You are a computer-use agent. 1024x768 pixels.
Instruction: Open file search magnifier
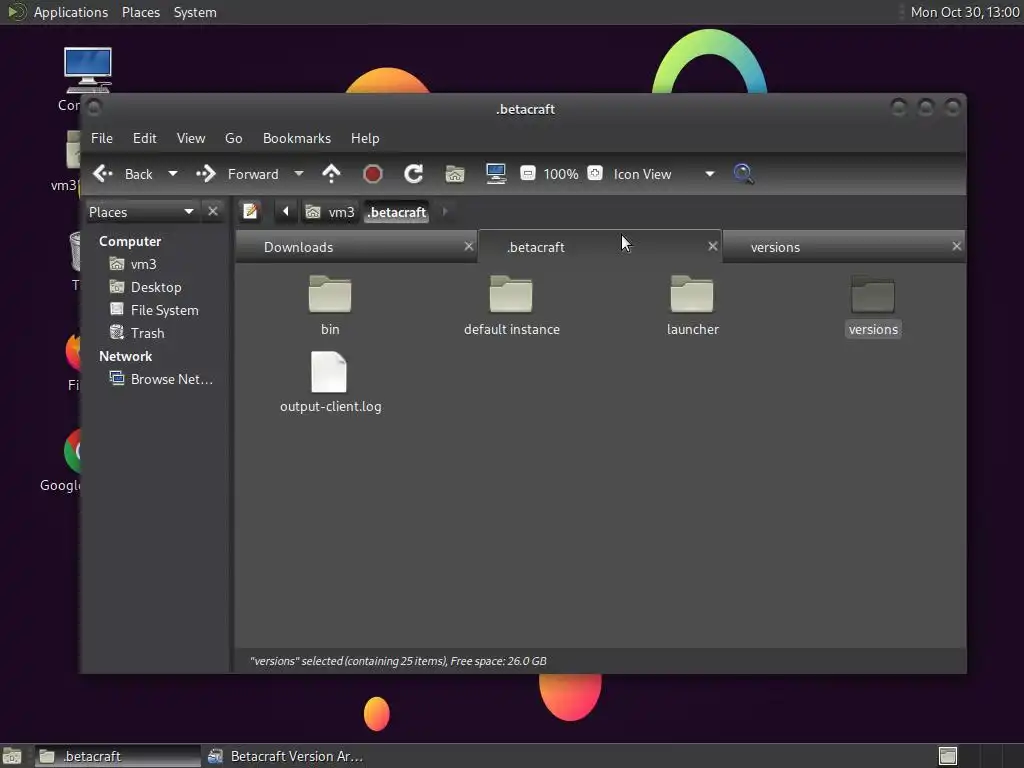pos(743,174)
